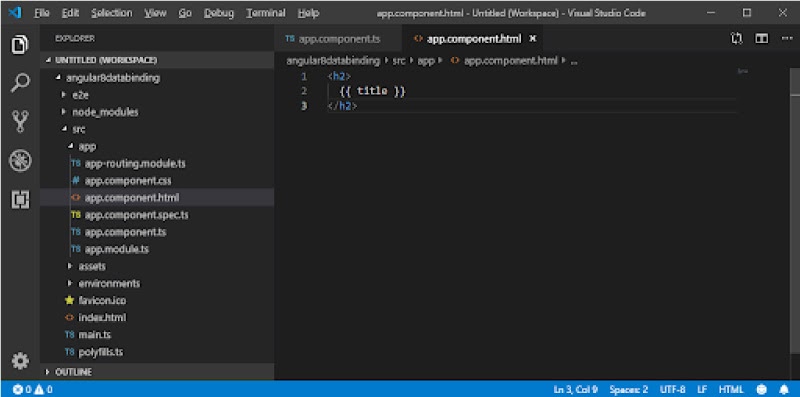Open the Selection menu
This screenshot has height=397, width=800.
[111, 13]
